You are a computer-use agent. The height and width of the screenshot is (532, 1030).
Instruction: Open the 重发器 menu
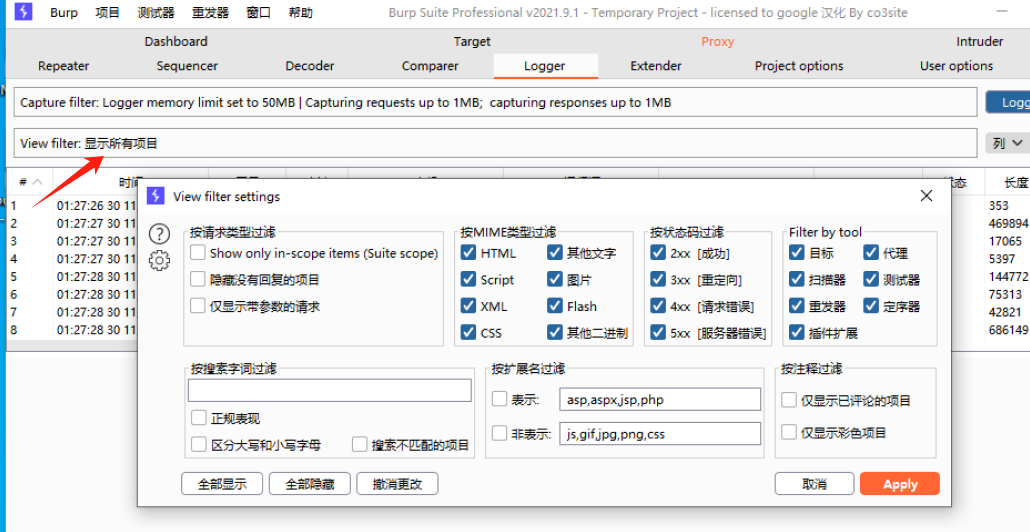pyautogui.click(x=210, y=12)
